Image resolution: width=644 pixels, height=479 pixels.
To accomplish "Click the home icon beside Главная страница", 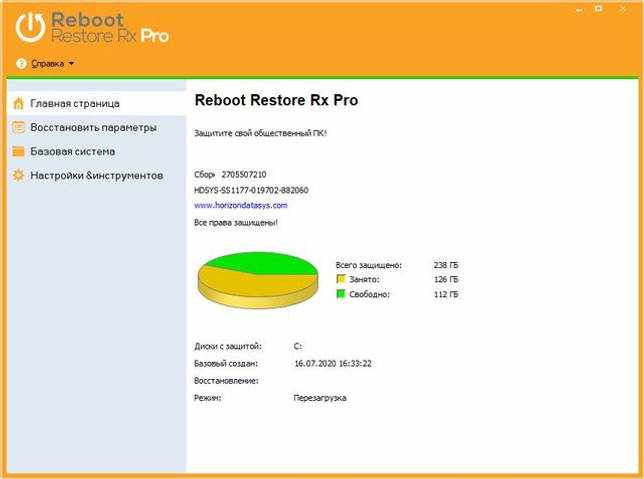I will tap(18, 104).
